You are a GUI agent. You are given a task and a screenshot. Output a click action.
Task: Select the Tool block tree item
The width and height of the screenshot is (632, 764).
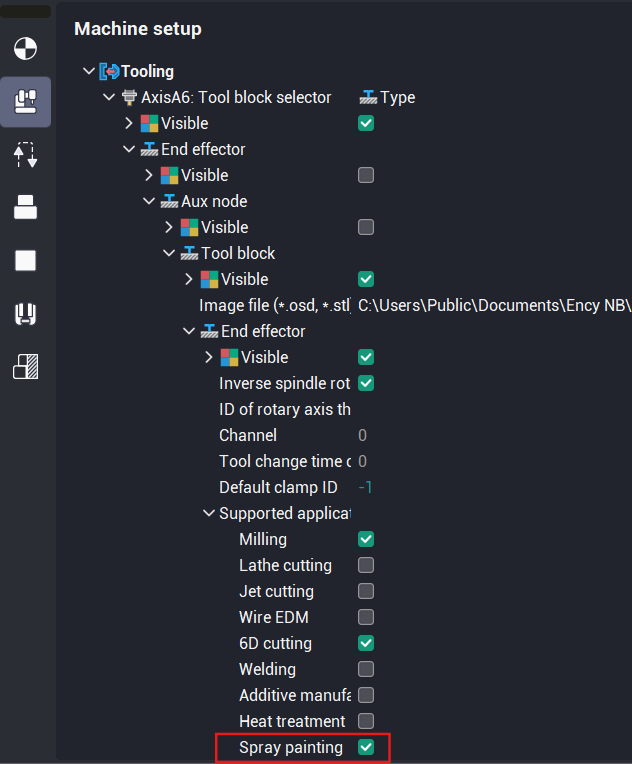point(238,254)
